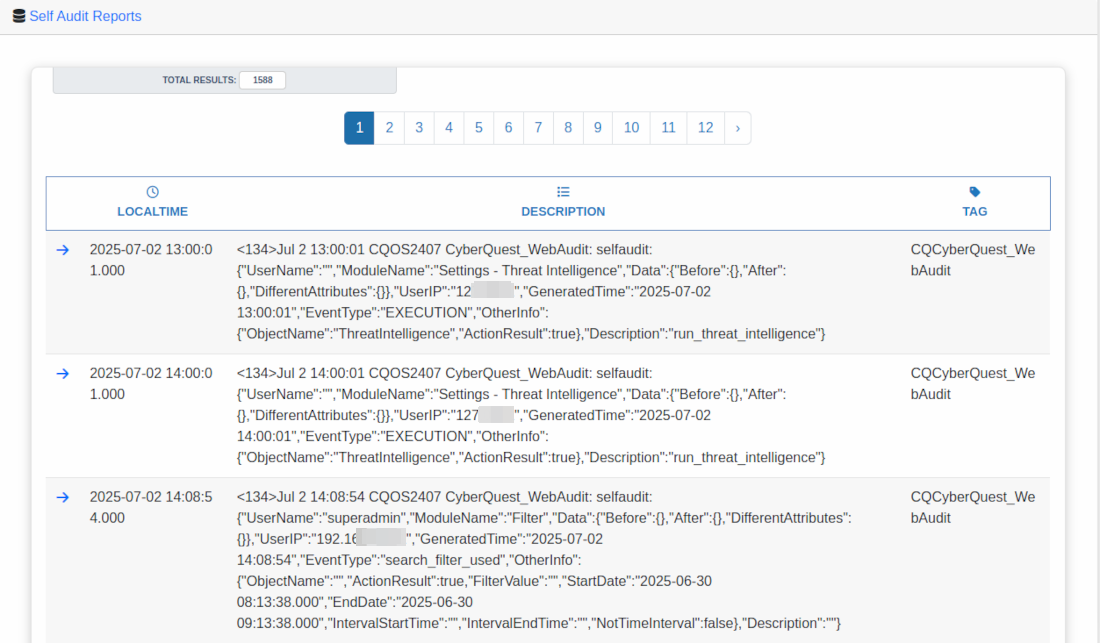Open the Self Audit Reports link
1100x643 pixels.
(x=85, y=16)
